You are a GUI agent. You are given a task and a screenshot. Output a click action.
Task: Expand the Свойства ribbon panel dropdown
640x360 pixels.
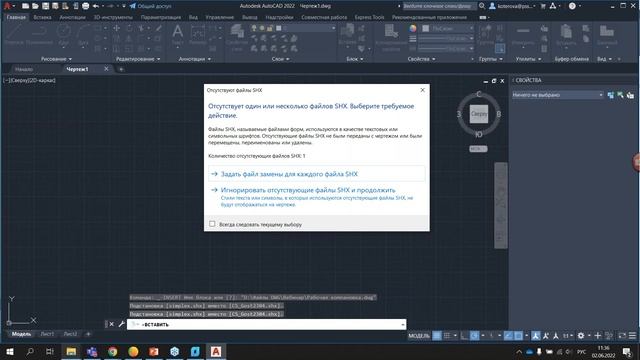[x=421, y=59]
